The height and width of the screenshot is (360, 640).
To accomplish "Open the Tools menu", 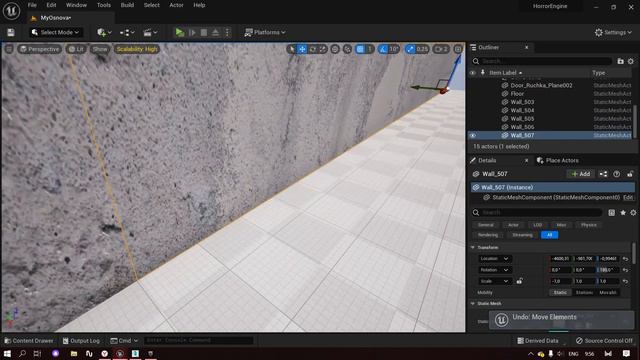I will click(x=104, y=5).
